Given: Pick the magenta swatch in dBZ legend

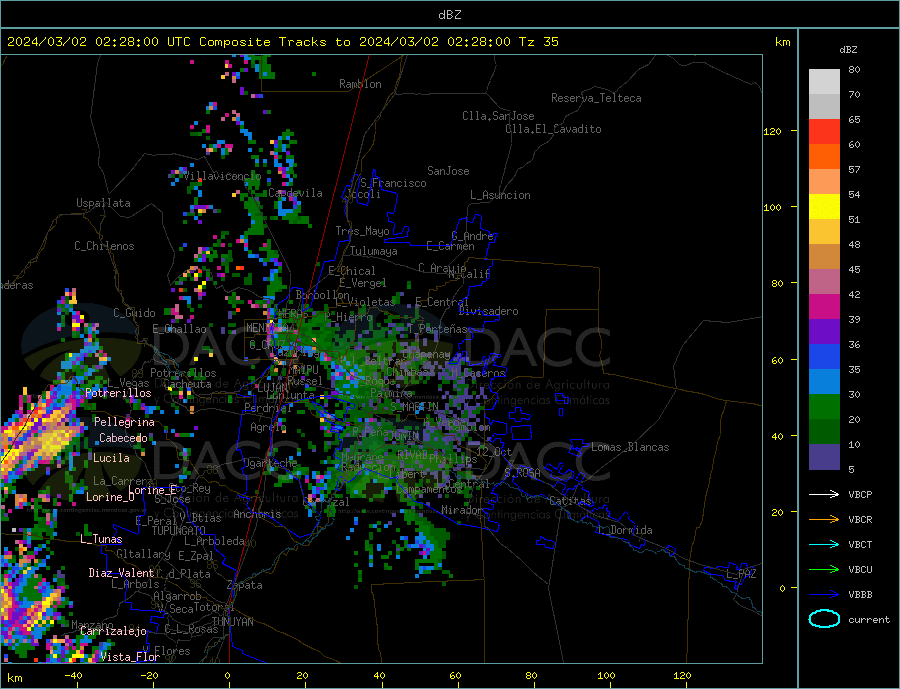Looking at the screenshot, I should (824, 307).
